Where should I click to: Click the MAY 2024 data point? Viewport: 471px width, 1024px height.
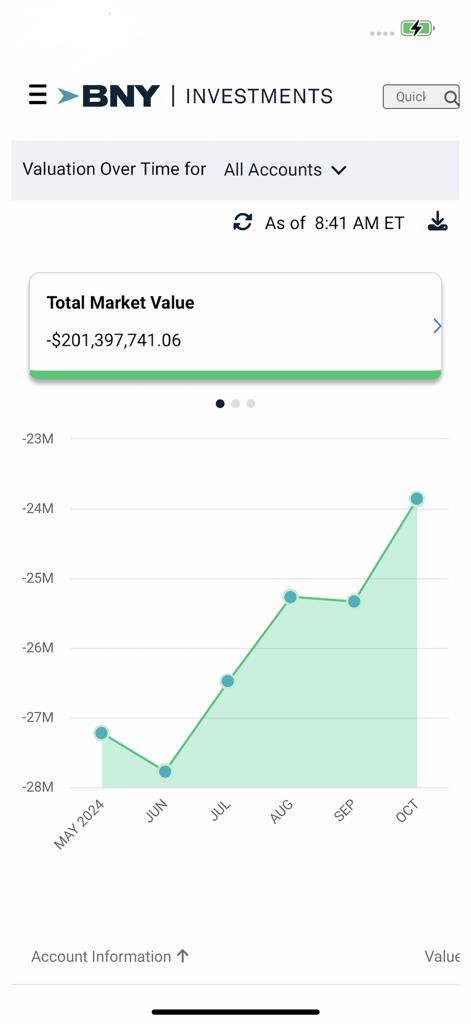click(x=101, y=733)
